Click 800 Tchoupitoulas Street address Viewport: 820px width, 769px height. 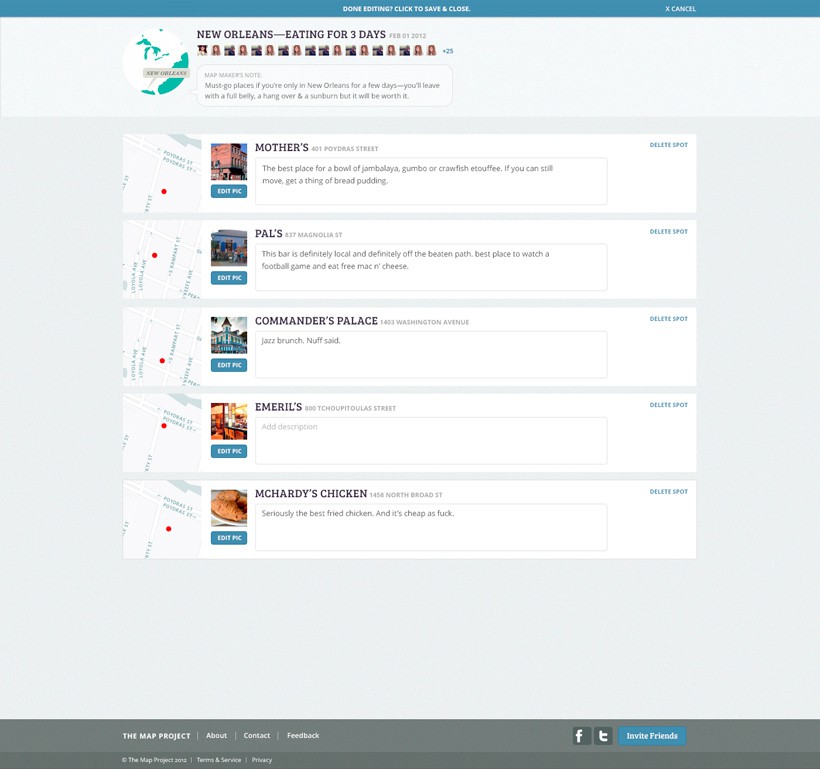click(x=350, y=409)
